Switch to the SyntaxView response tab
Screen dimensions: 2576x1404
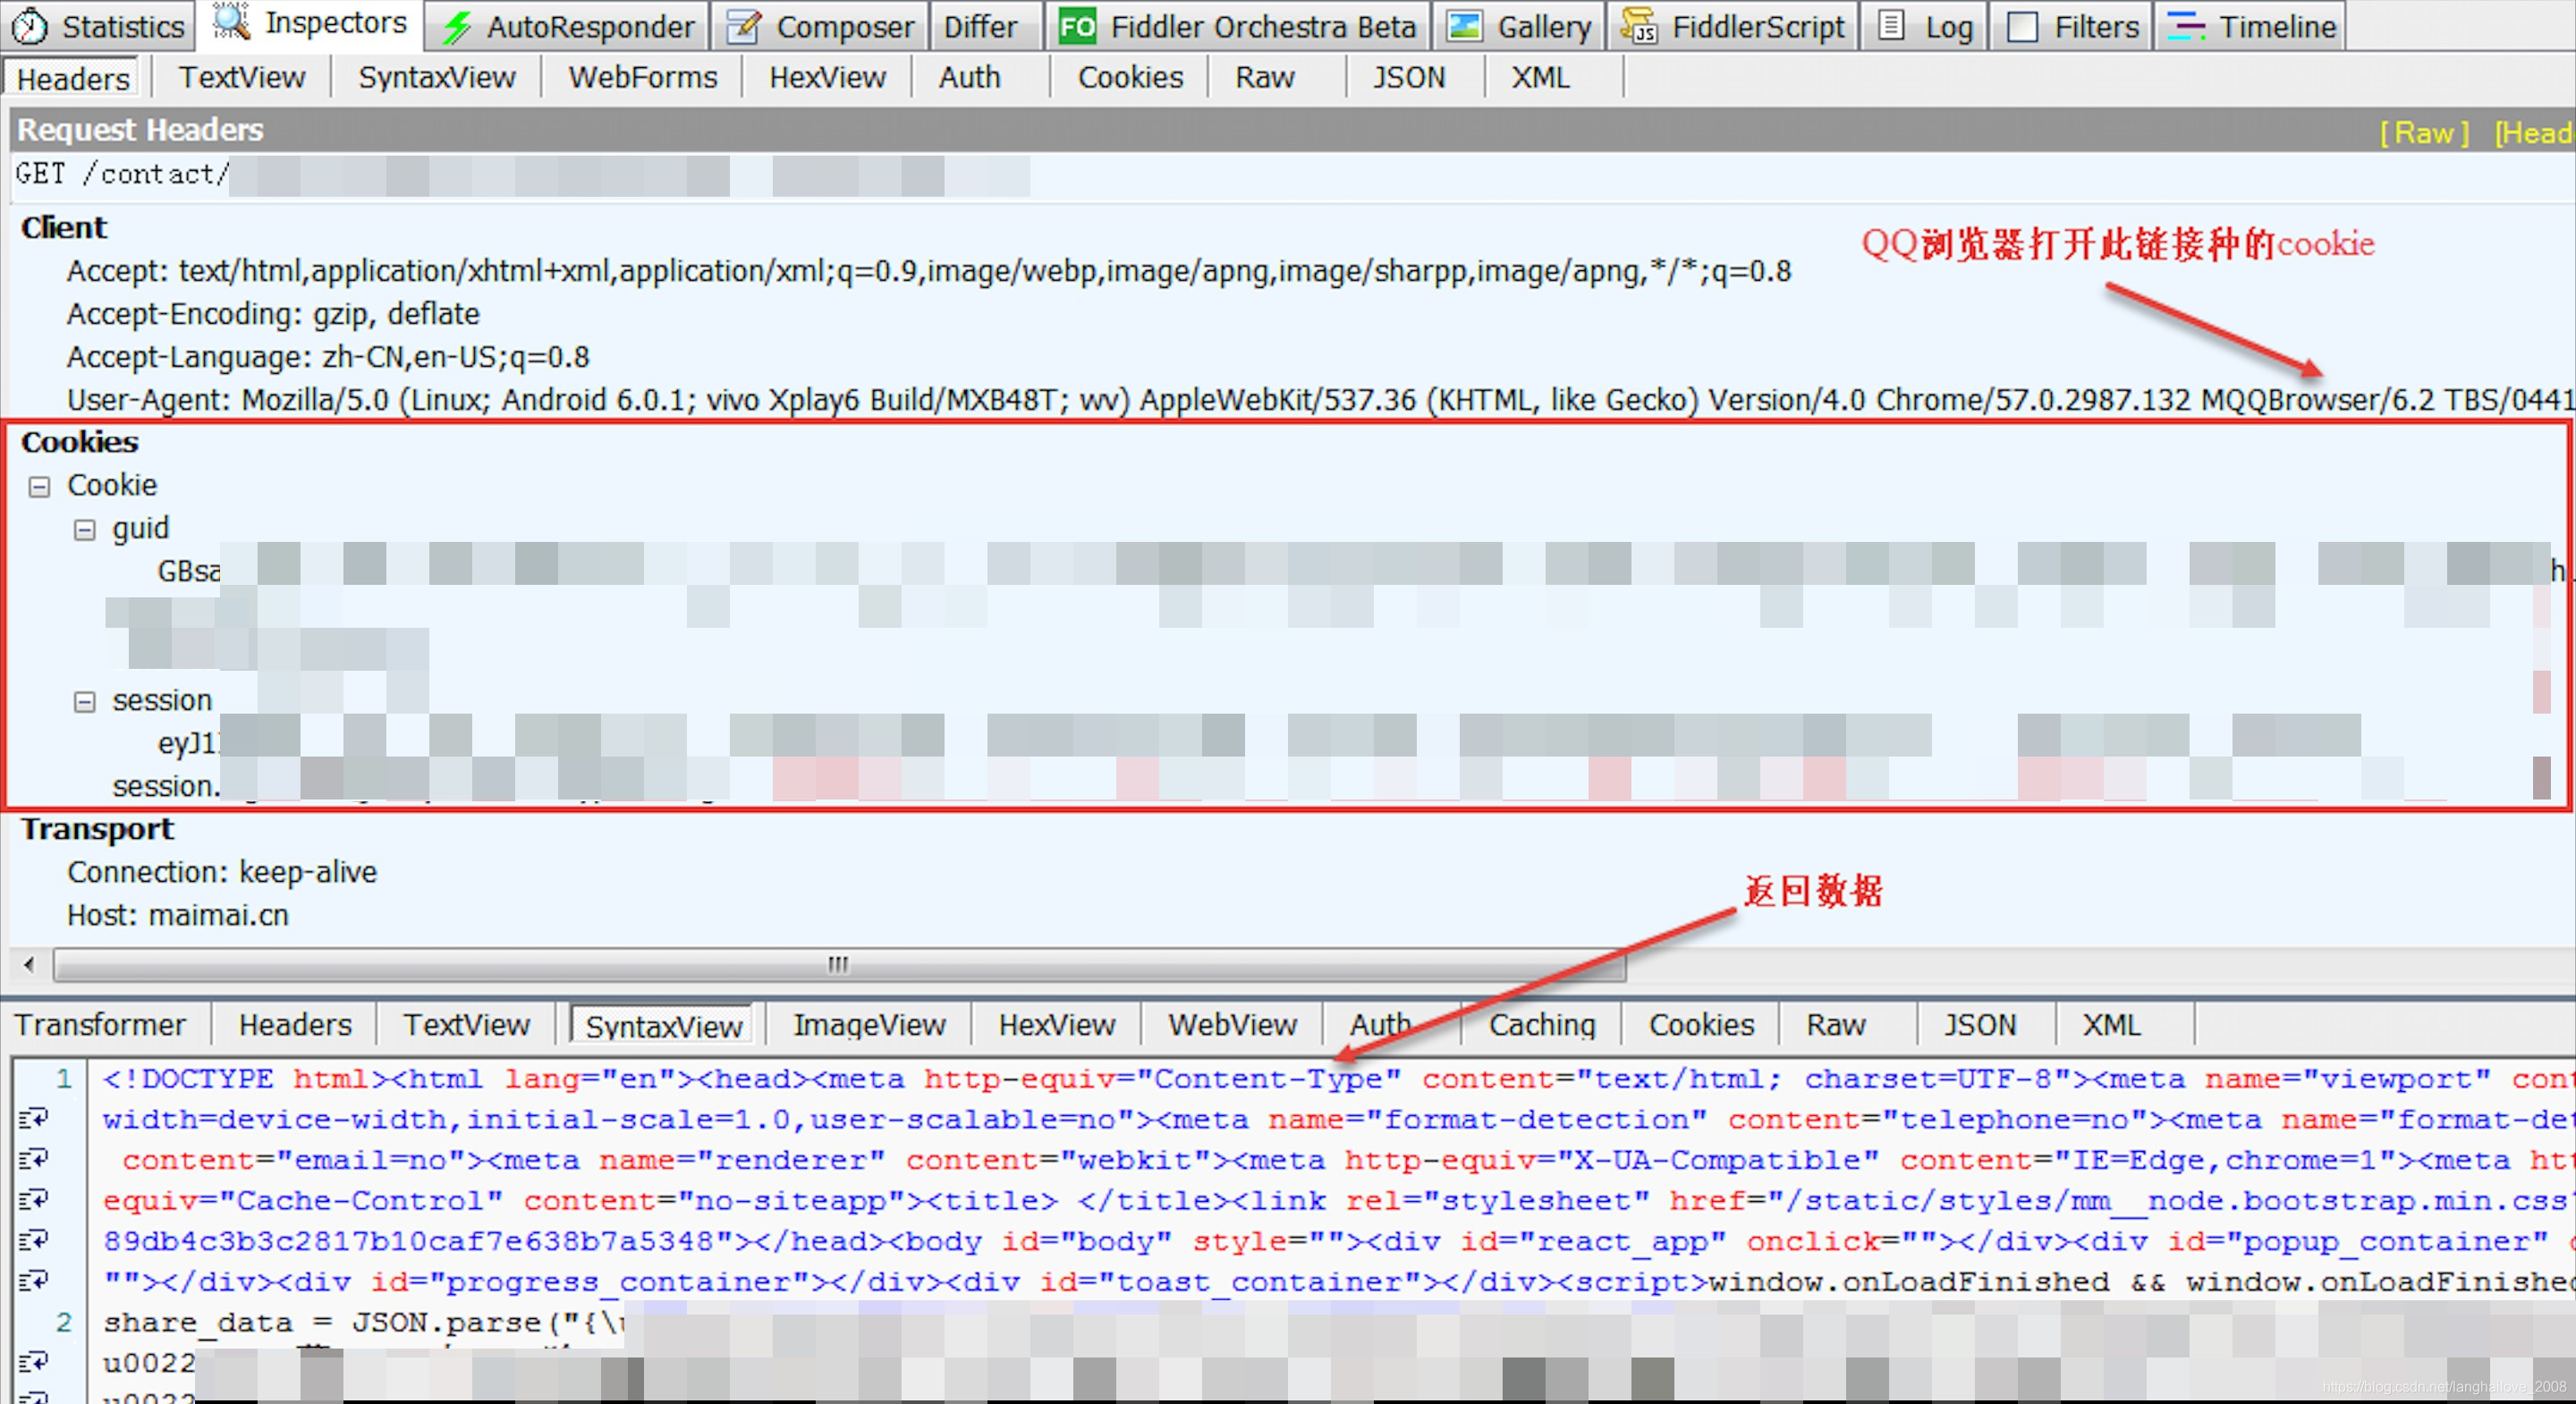662,1026
